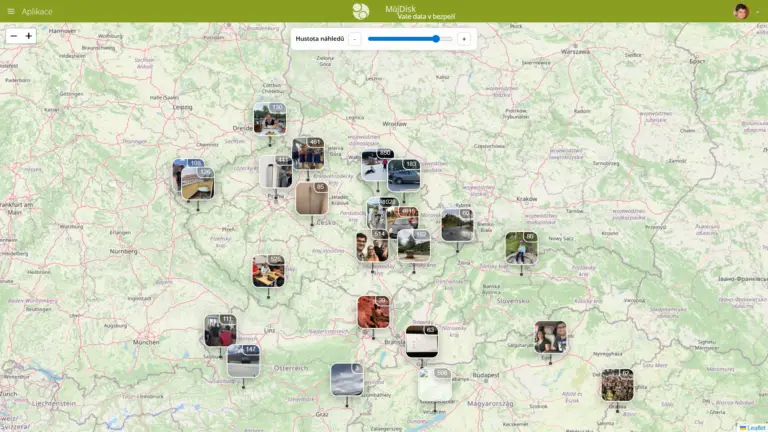Click the Nürnberg label on the map
The image size is (768, 432).
point(123,251)
